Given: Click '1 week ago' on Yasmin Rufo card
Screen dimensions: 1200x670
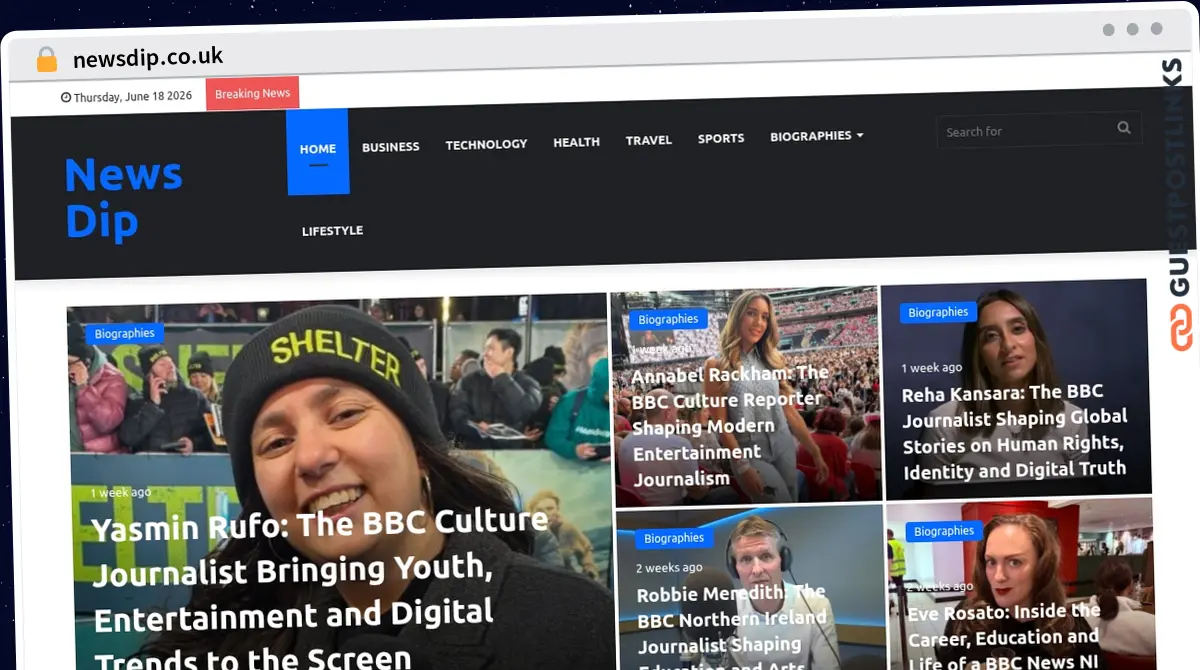Looking at the screenshot, I should (x=120, y=493).
